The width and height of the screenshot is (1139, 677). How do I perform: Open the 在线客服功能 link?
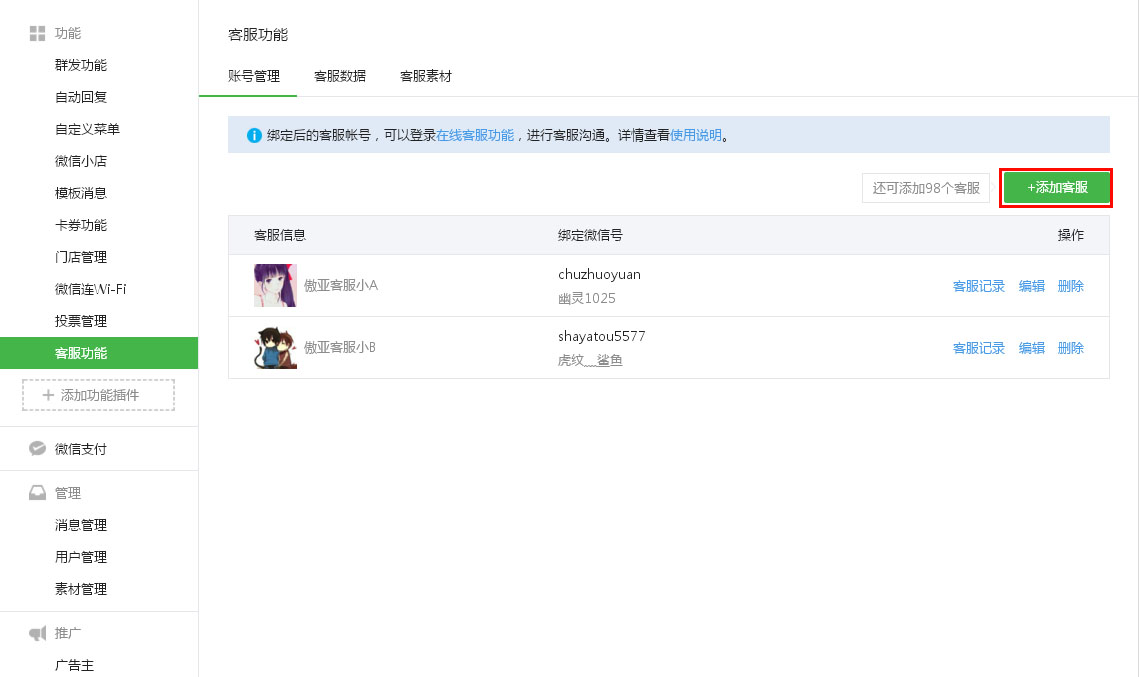(475, 135)
